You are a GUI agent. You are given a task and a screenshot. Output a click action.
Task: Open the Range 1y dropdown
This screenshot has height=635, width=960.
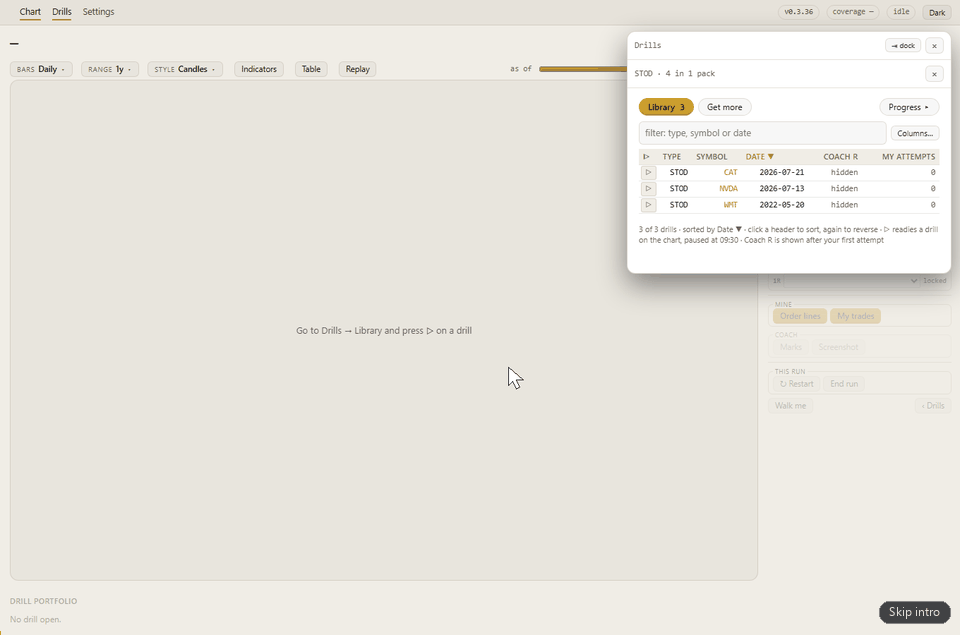(x=110, y=69)
